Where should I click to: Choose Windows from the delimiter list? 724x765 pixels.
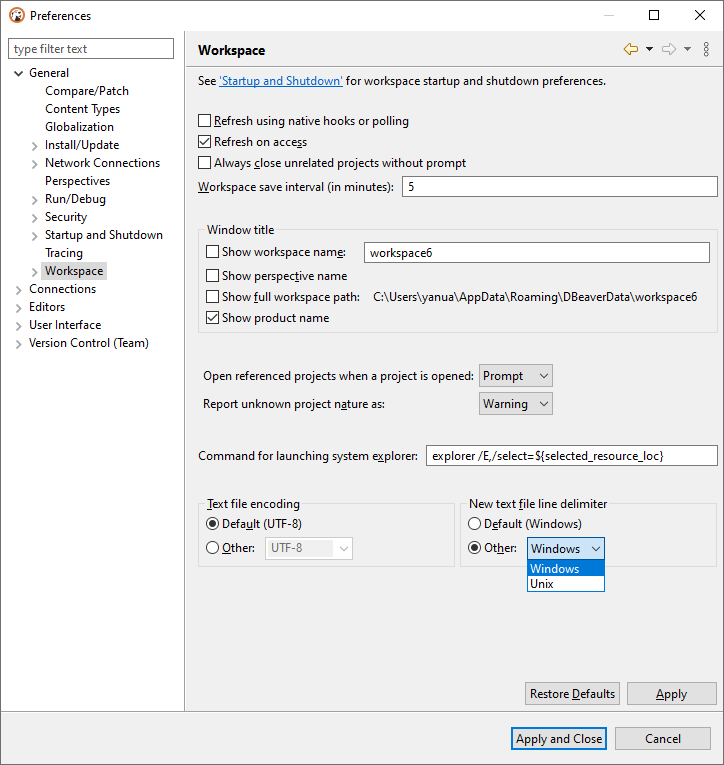[x=565, y=569]
